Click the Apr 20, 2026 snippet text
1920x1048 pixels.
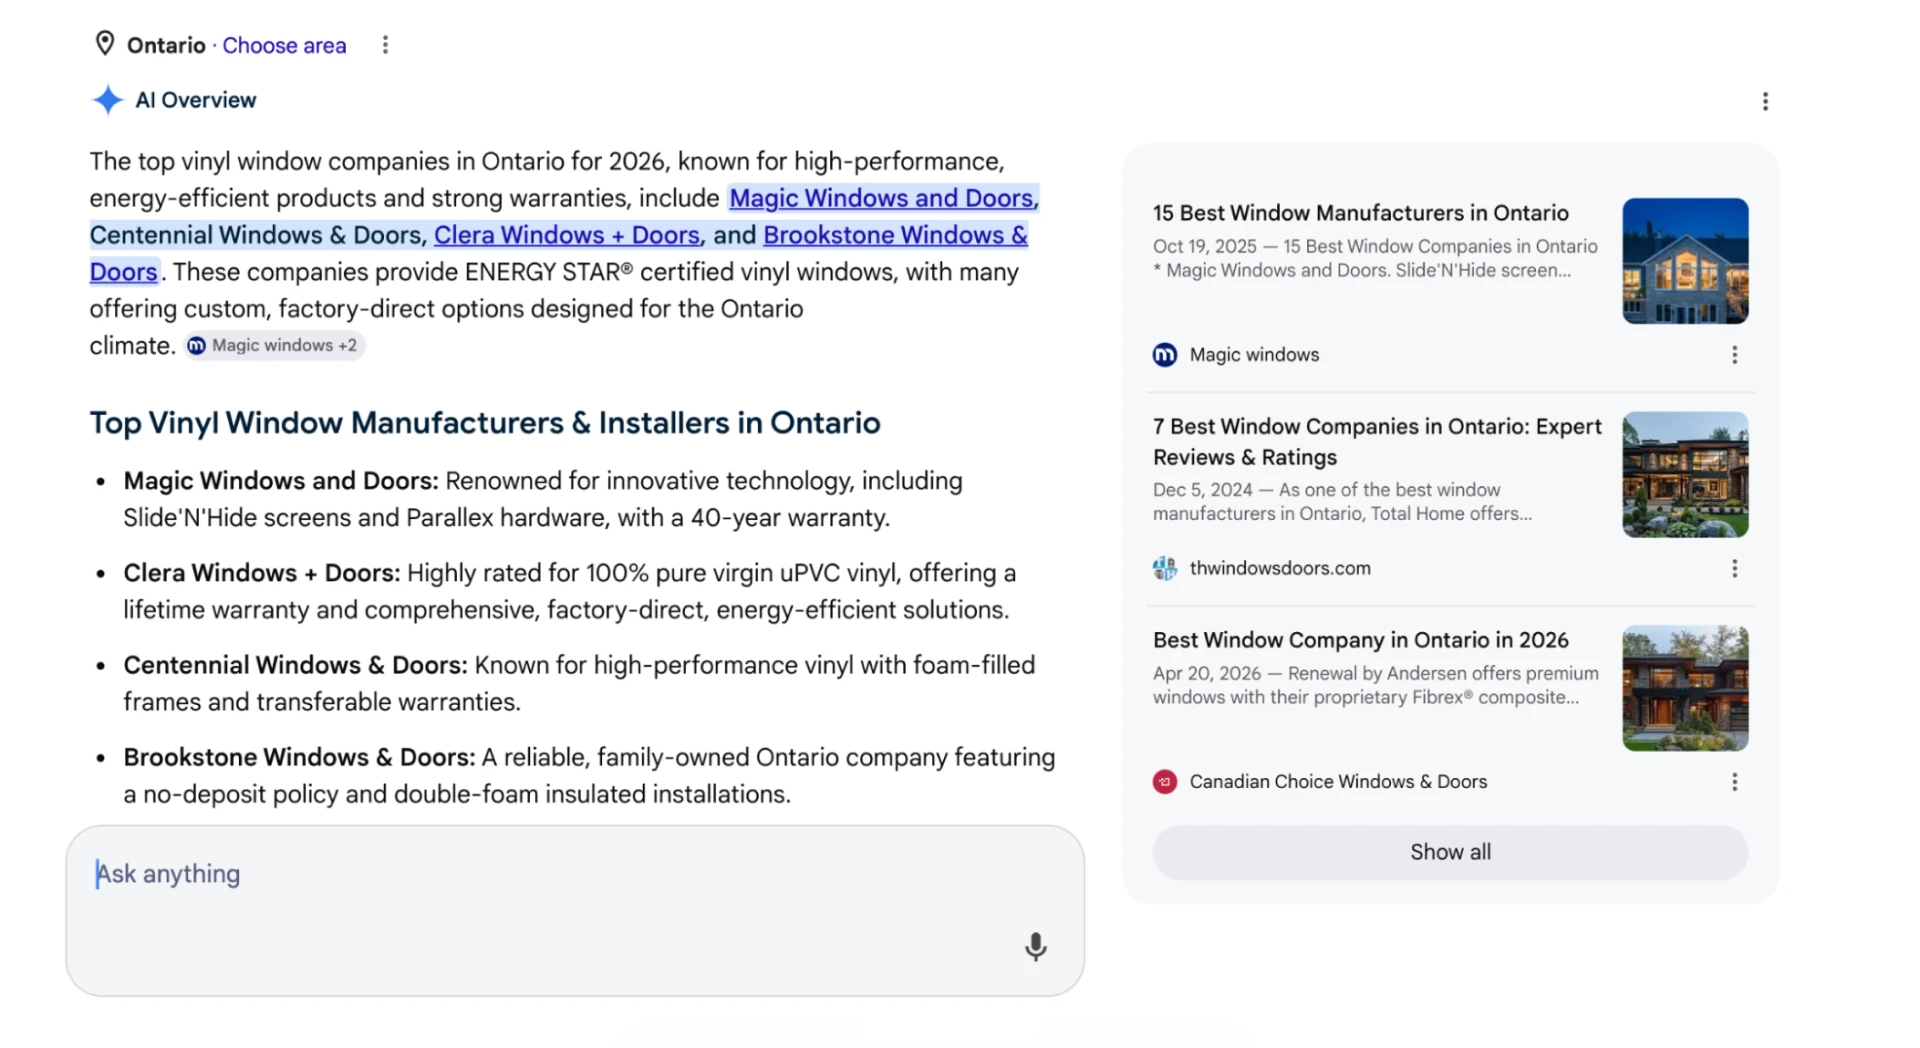pyautogui.click(x=1375, y=685)
